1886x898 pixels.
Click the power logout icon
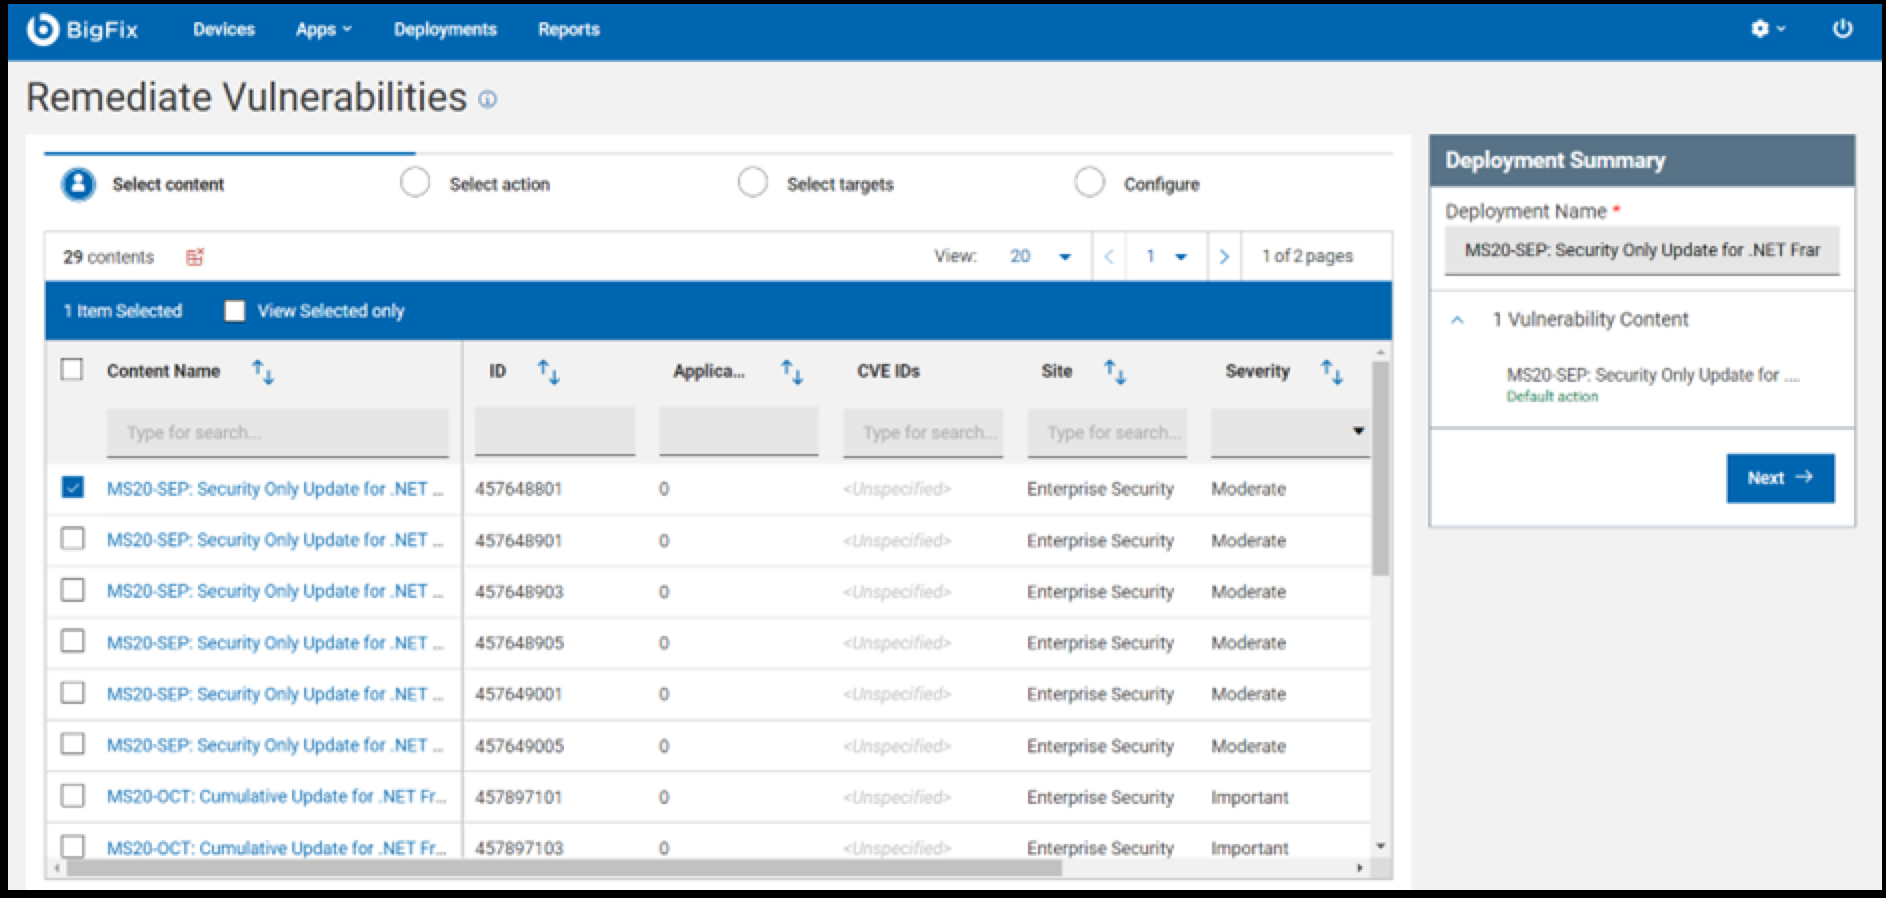1842,29
